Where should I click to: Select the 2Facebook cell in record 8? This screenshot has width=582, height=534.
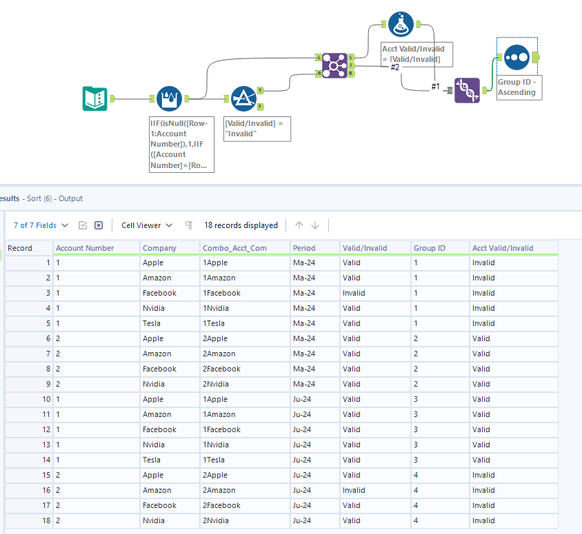pos(245,369)
